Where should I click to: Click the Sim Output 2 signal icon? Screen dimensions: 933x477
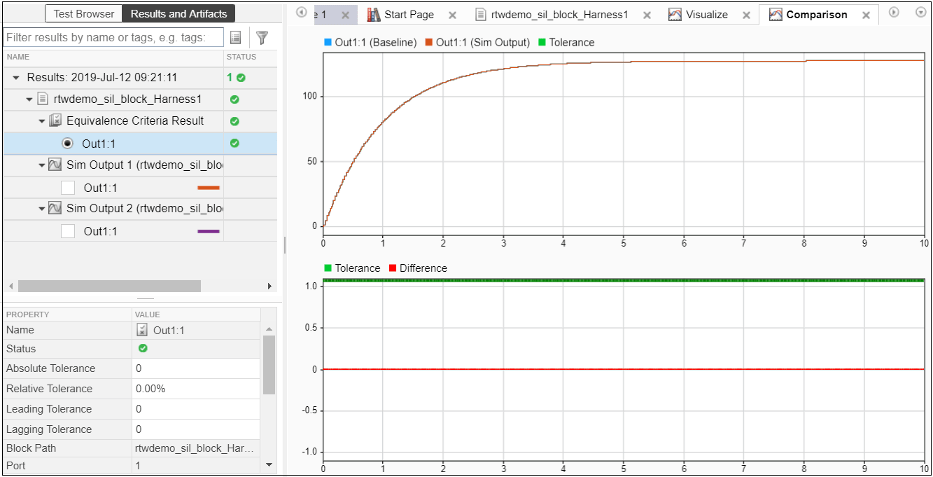tap(55, 209)
